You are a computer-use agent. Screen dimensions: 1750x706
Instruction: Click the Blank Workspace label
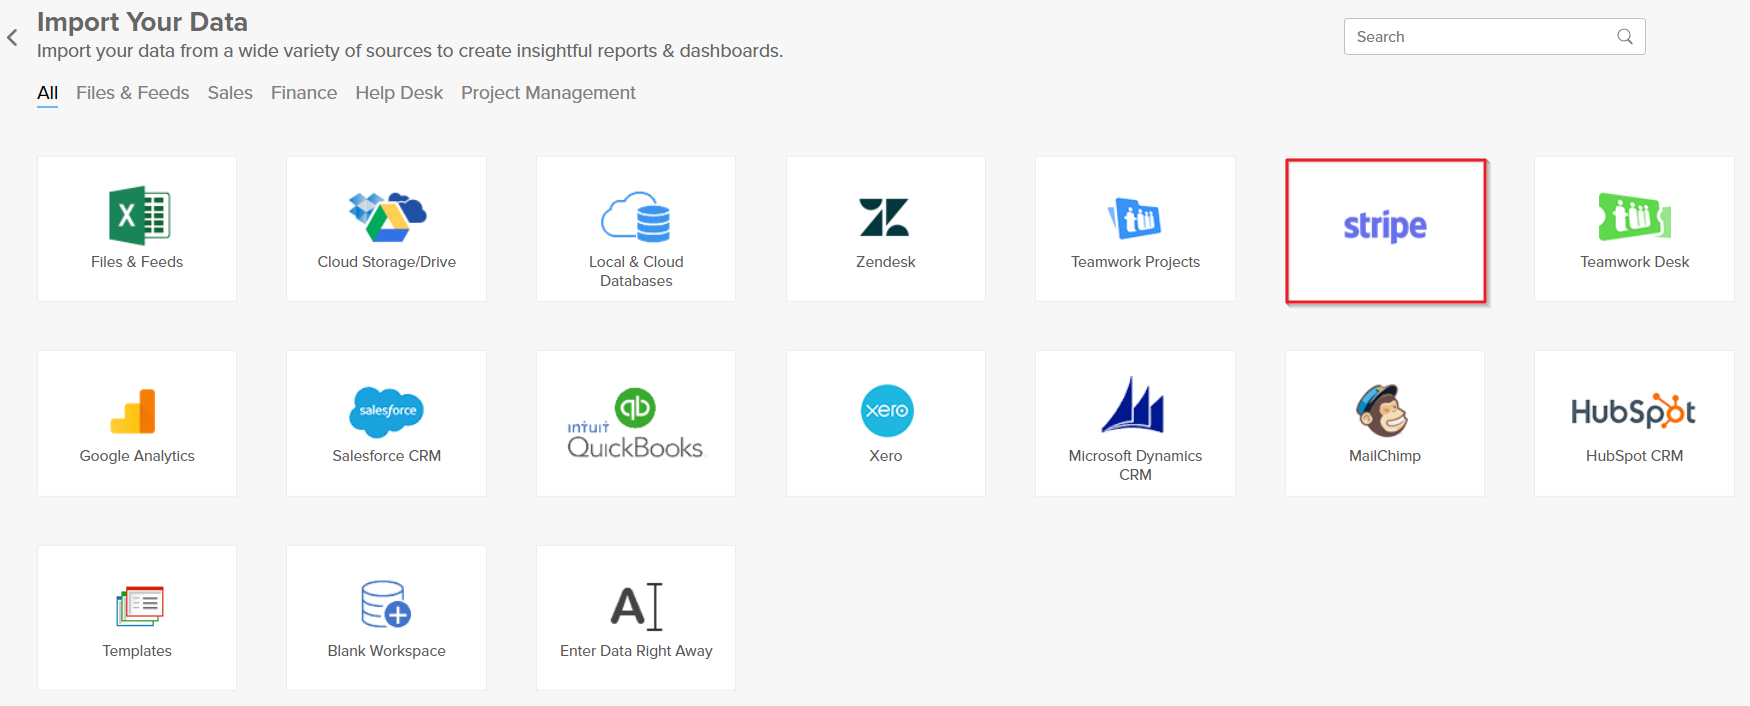point(387,651)
